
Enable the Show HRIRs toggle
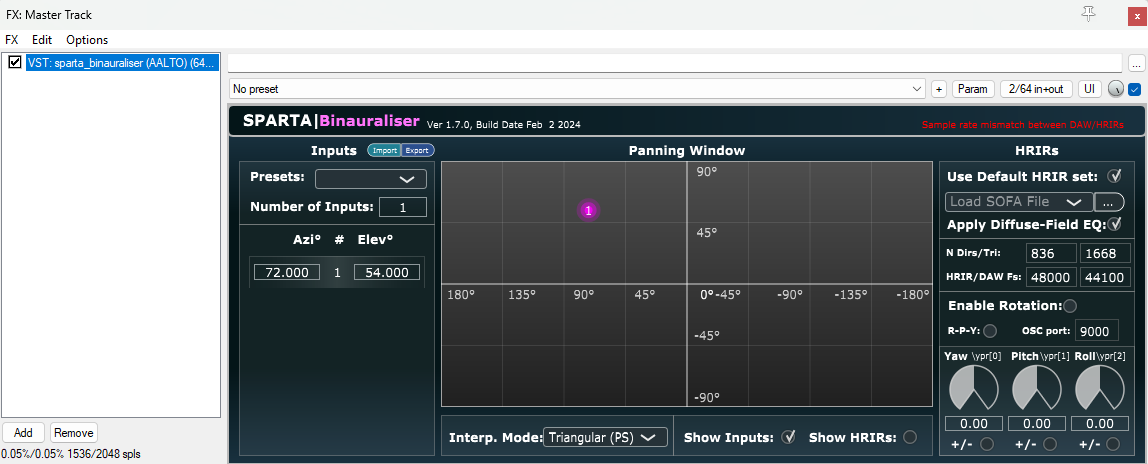(x=909, y=437)
